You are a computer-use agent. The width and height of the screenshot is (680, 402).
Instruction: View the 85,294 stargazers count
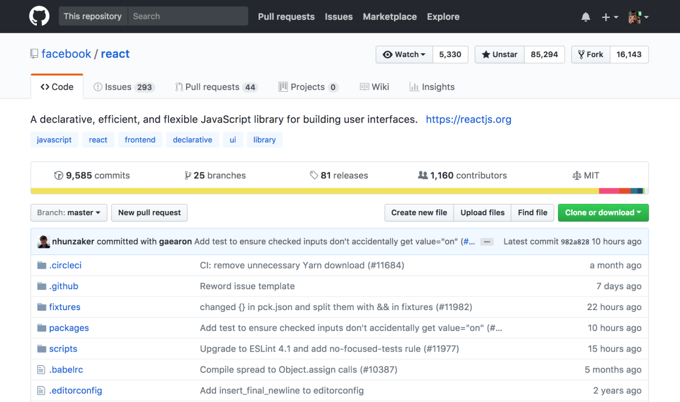pyautogui.click(x=544, y=54)
